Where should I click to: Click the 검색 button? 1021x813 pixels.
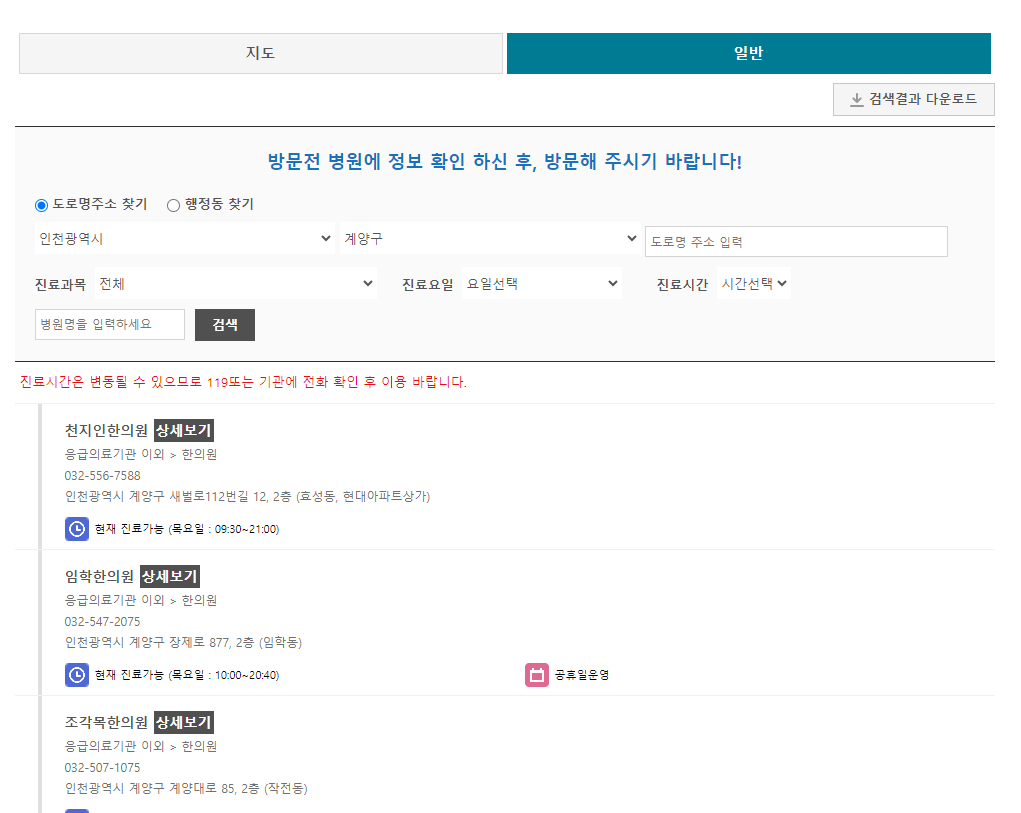click(x=225, y=325)
